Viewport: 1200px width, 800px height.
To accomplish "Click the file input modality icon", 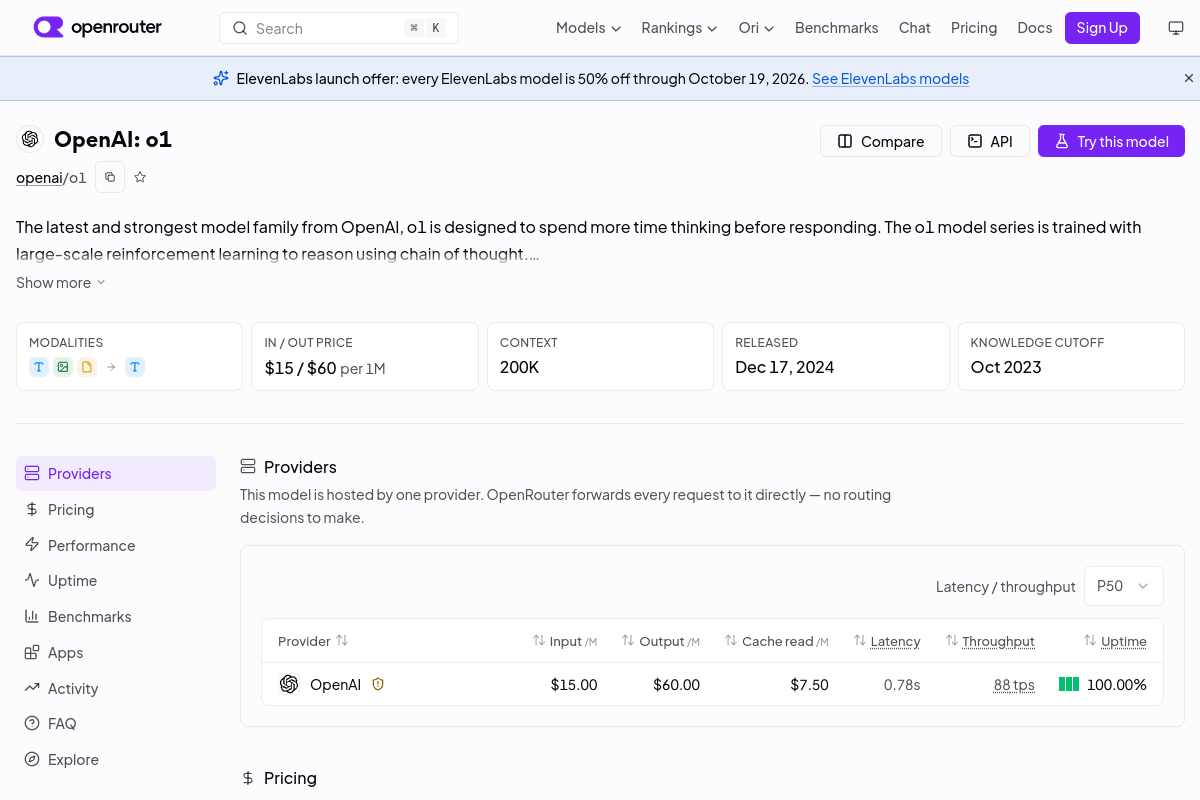I will click(87, 367).
